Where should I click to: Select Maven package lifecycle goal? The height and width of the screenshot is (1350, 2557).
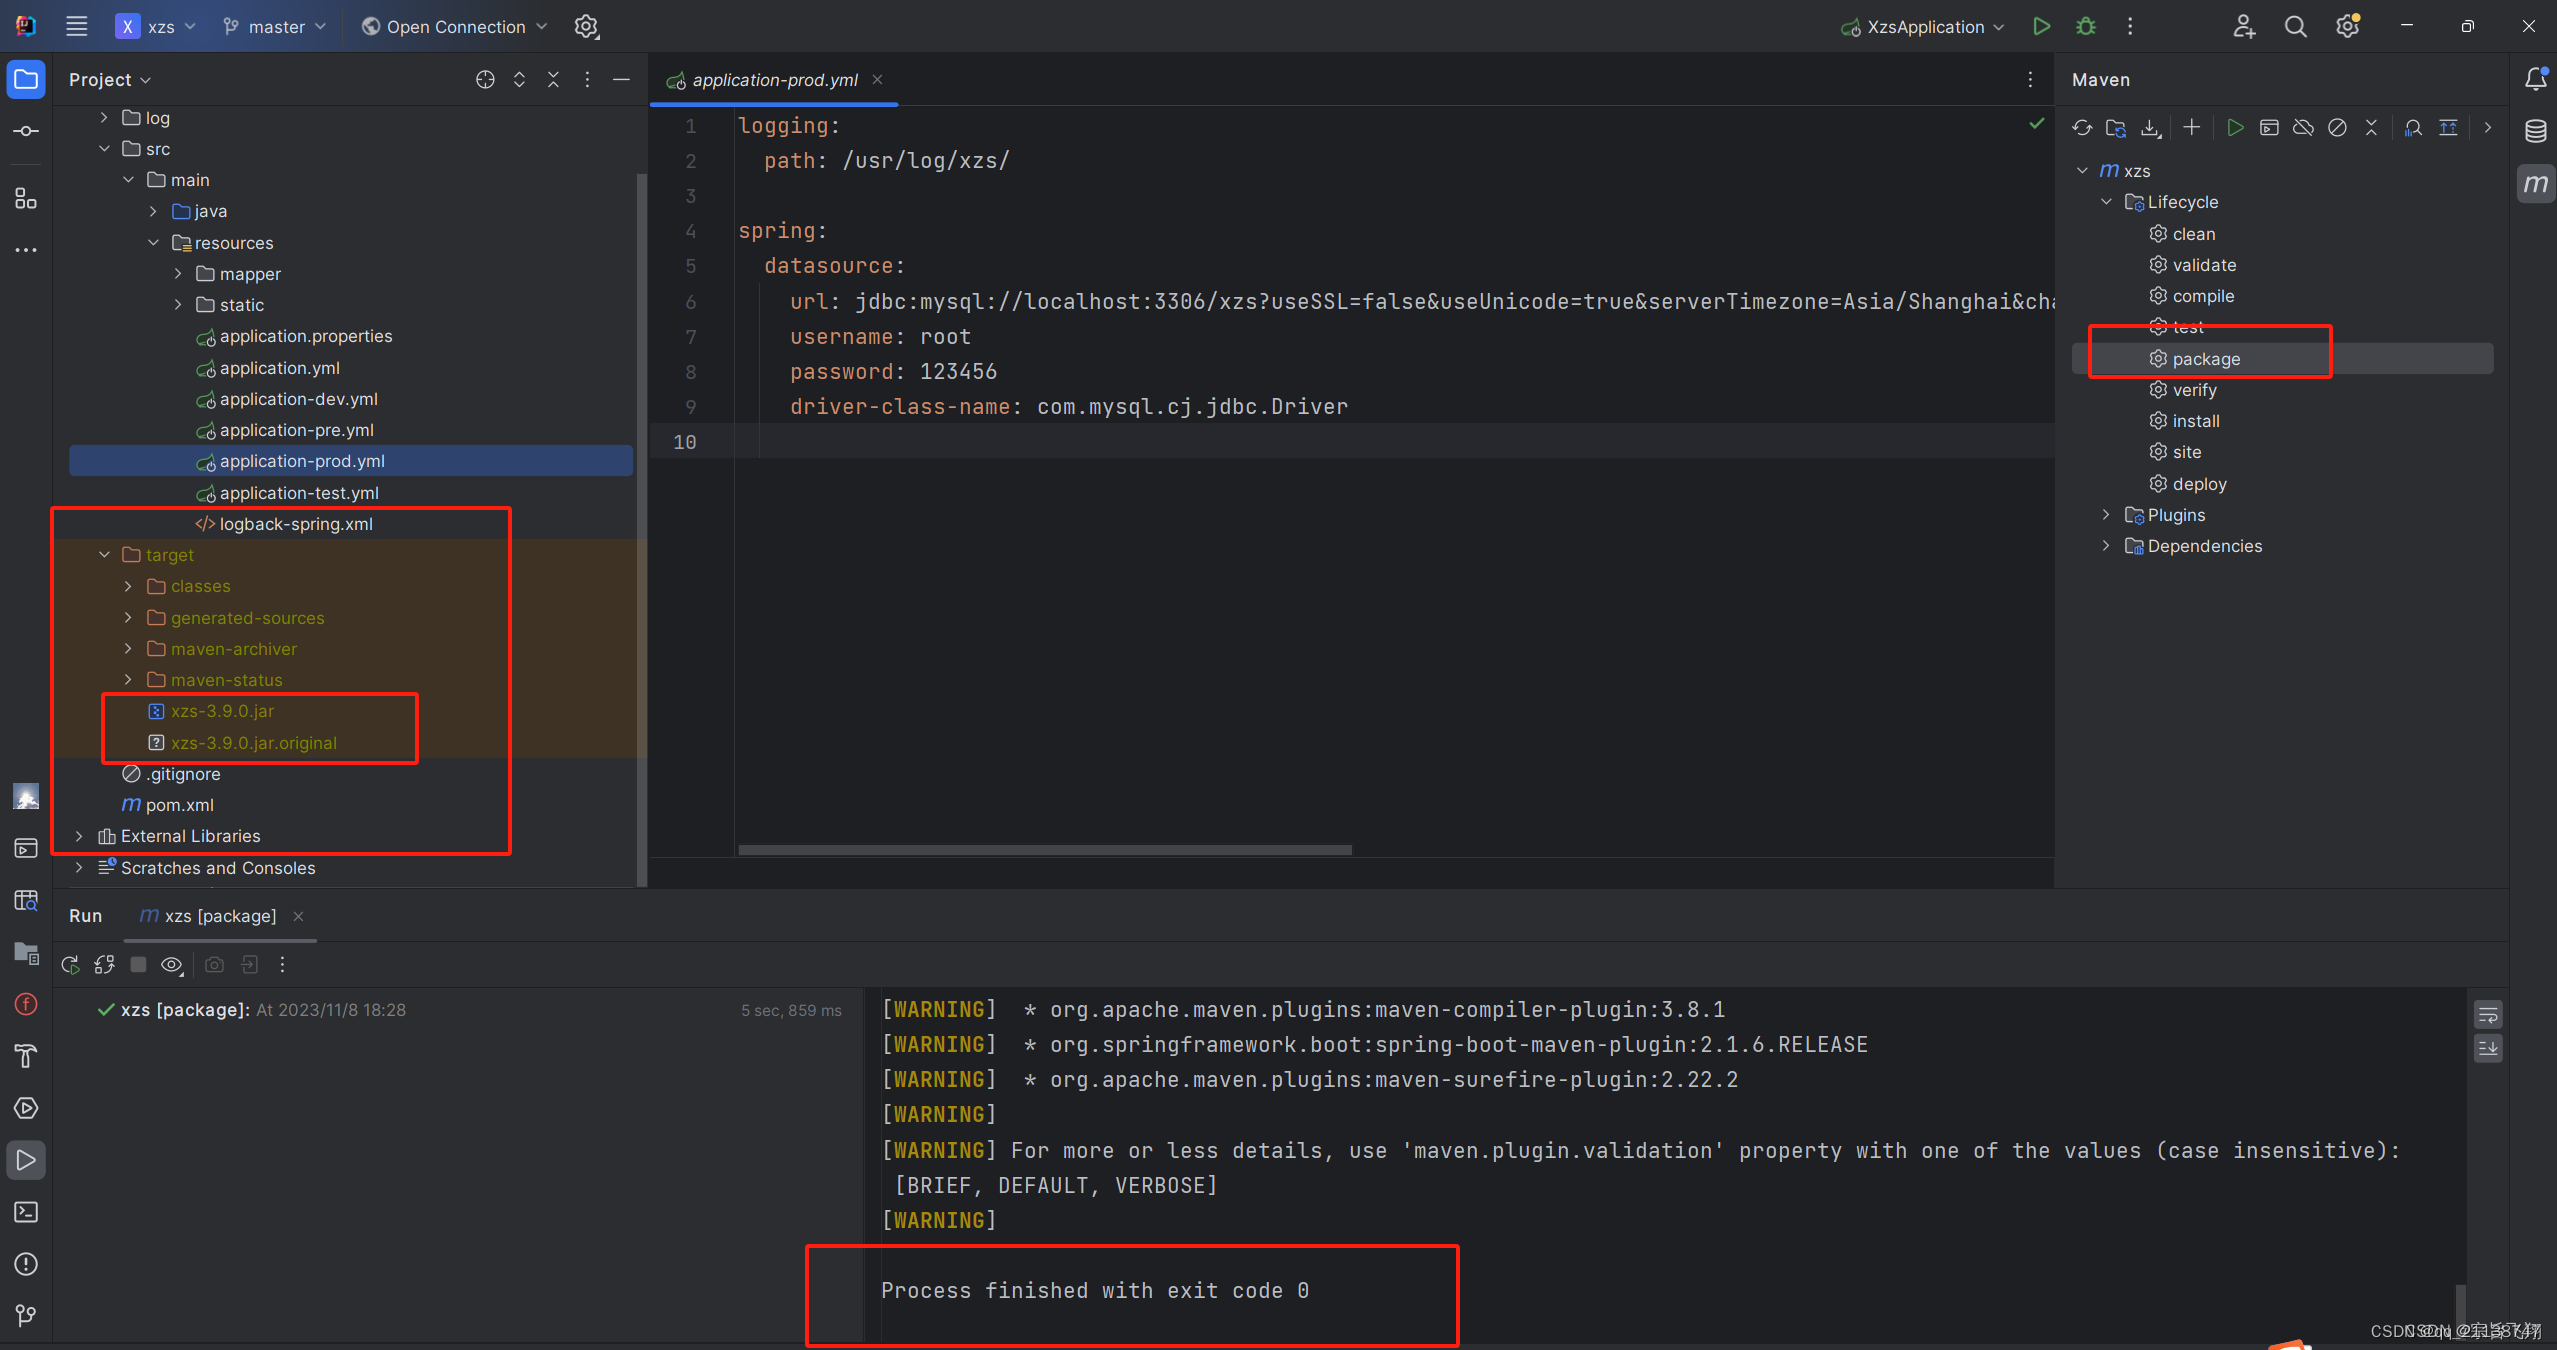[x=2205, y=359]
